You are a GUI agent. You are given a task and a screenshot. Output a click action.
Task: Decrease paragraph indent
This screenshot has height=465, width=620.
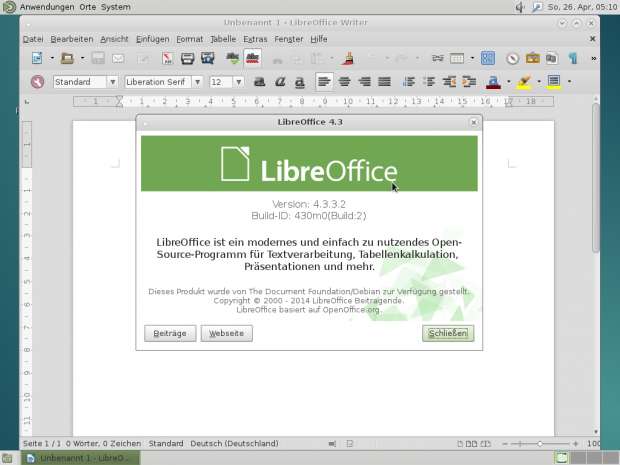(449, 82)
